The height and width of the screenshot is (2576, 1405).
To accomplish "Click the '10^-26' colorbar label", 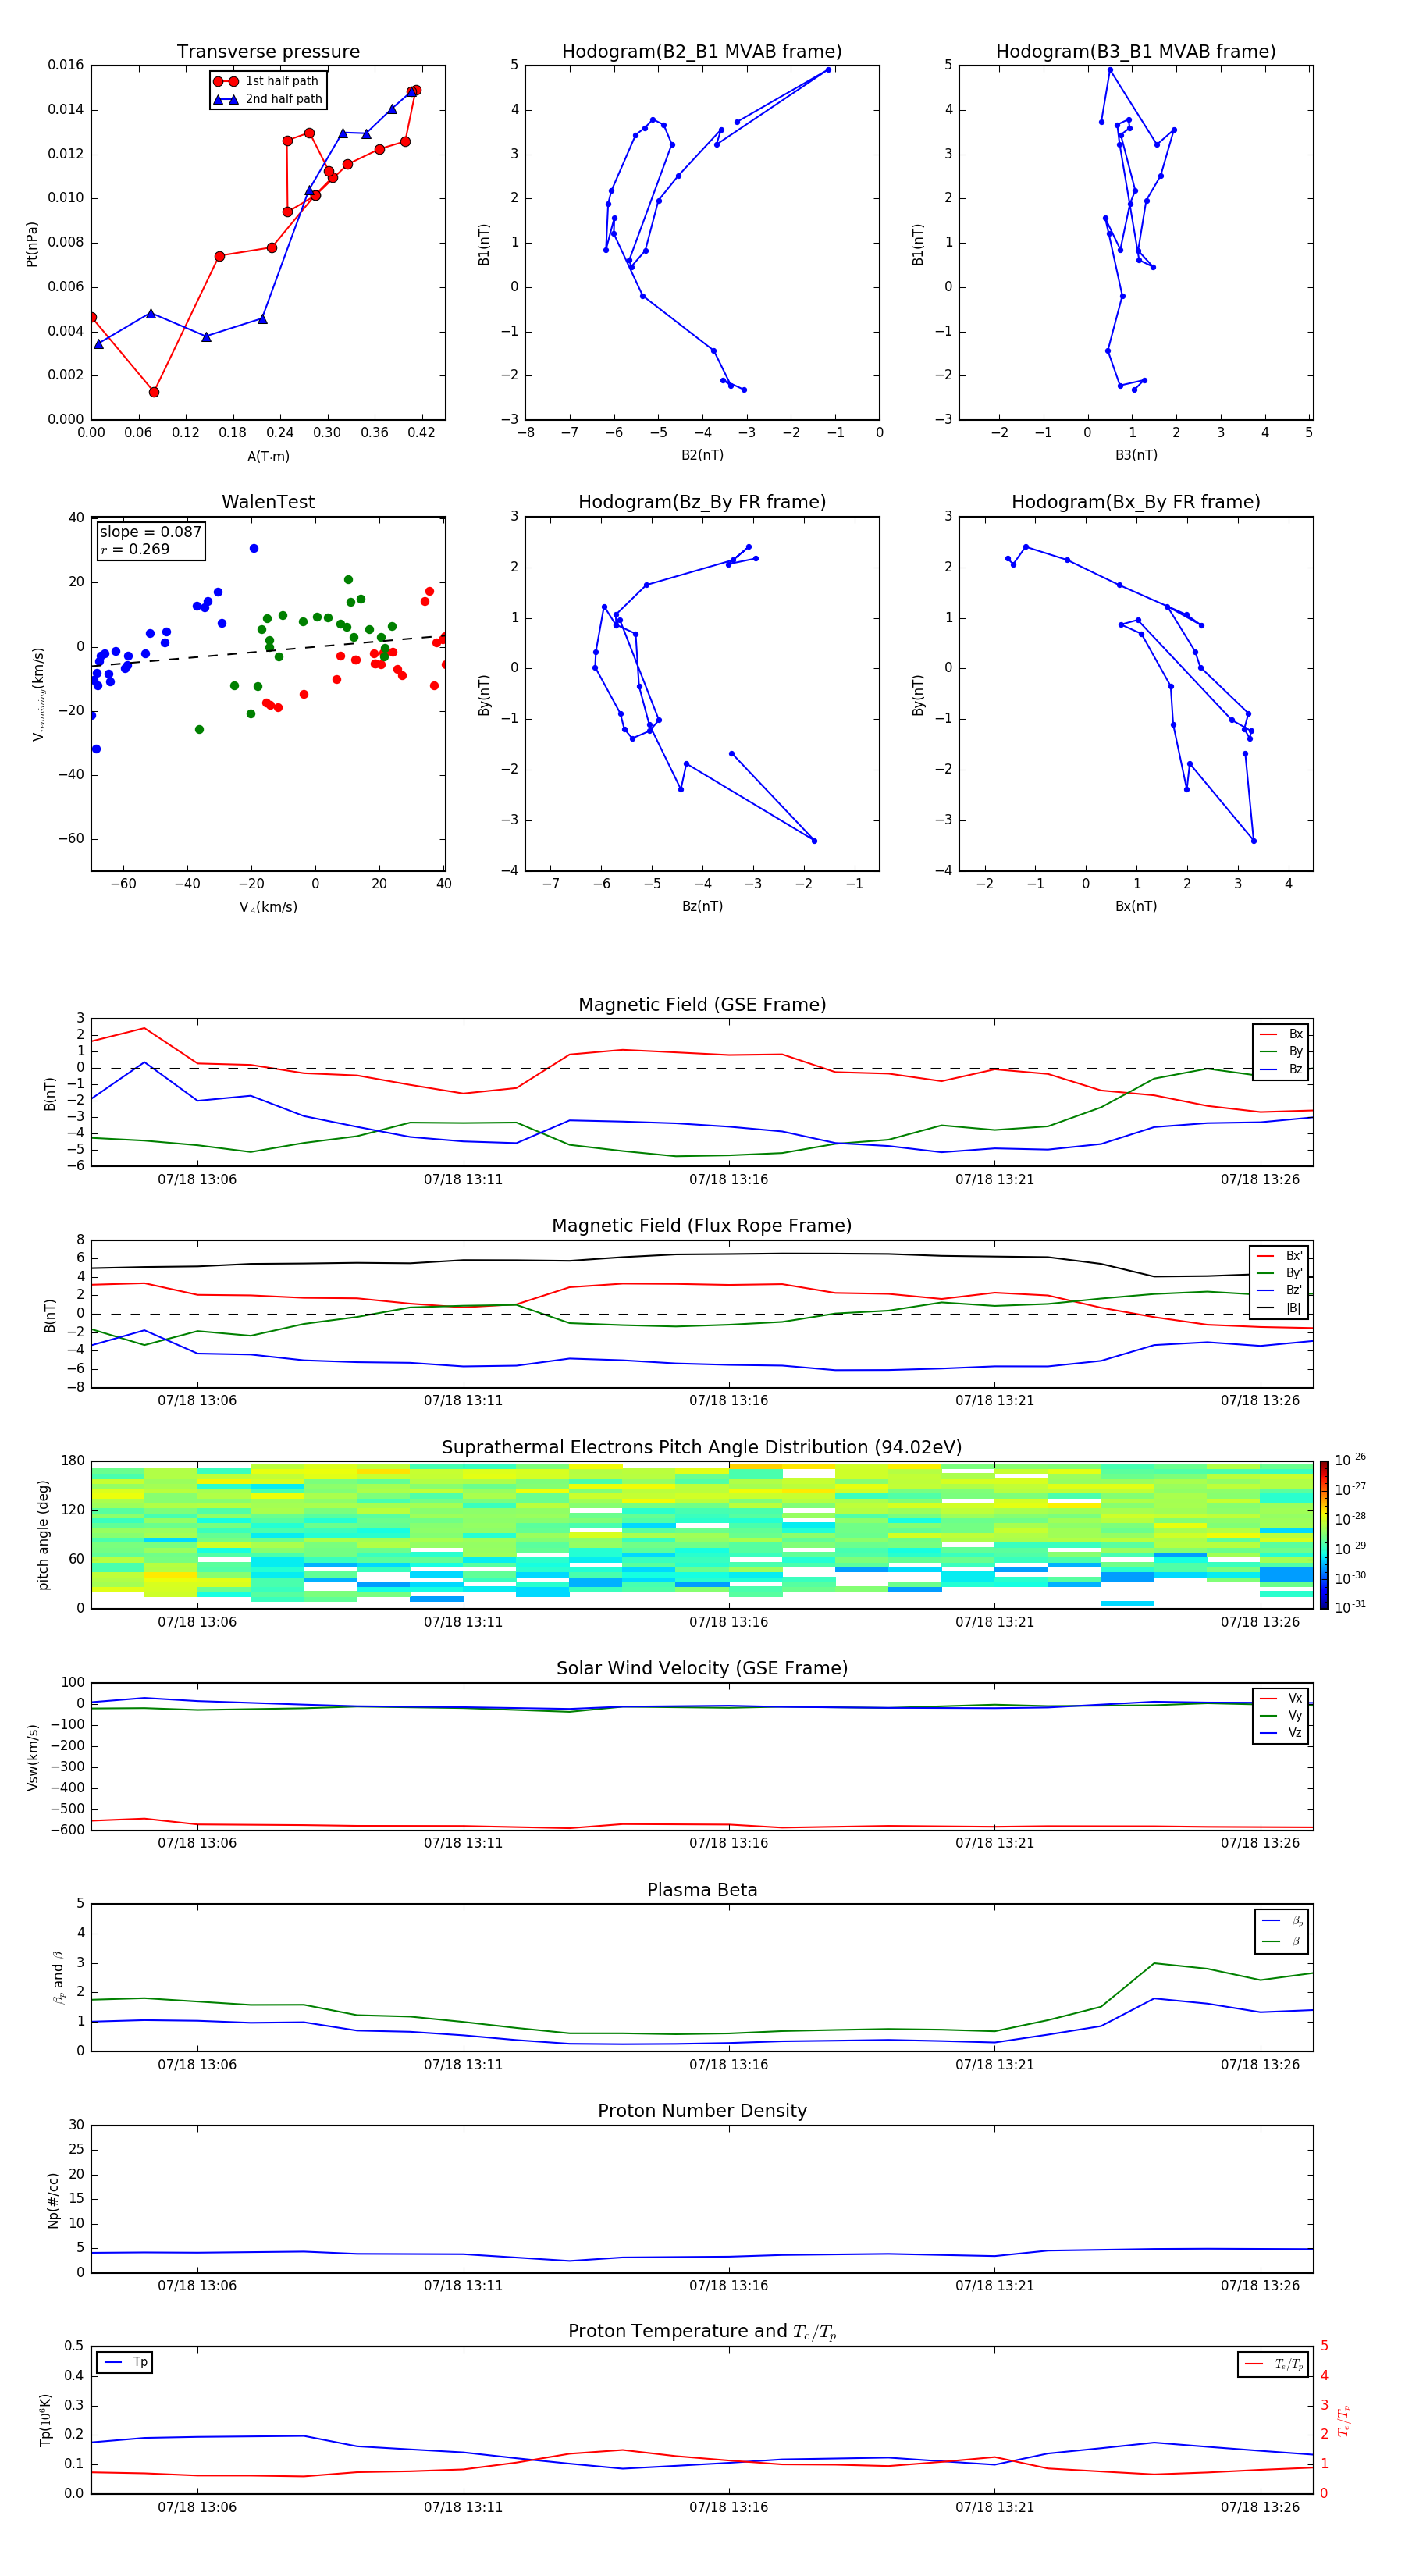I will 1350,1460.
